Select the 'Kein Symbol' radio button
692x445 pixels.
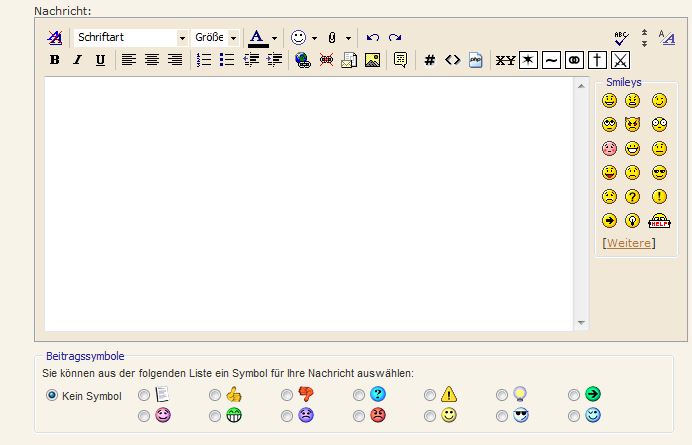click(52, 395)
